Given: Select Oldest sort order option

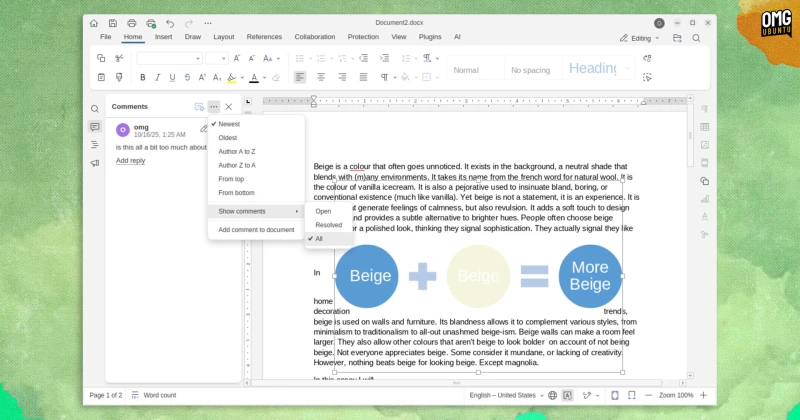Looking at the screenshot, I should (228, 138).
